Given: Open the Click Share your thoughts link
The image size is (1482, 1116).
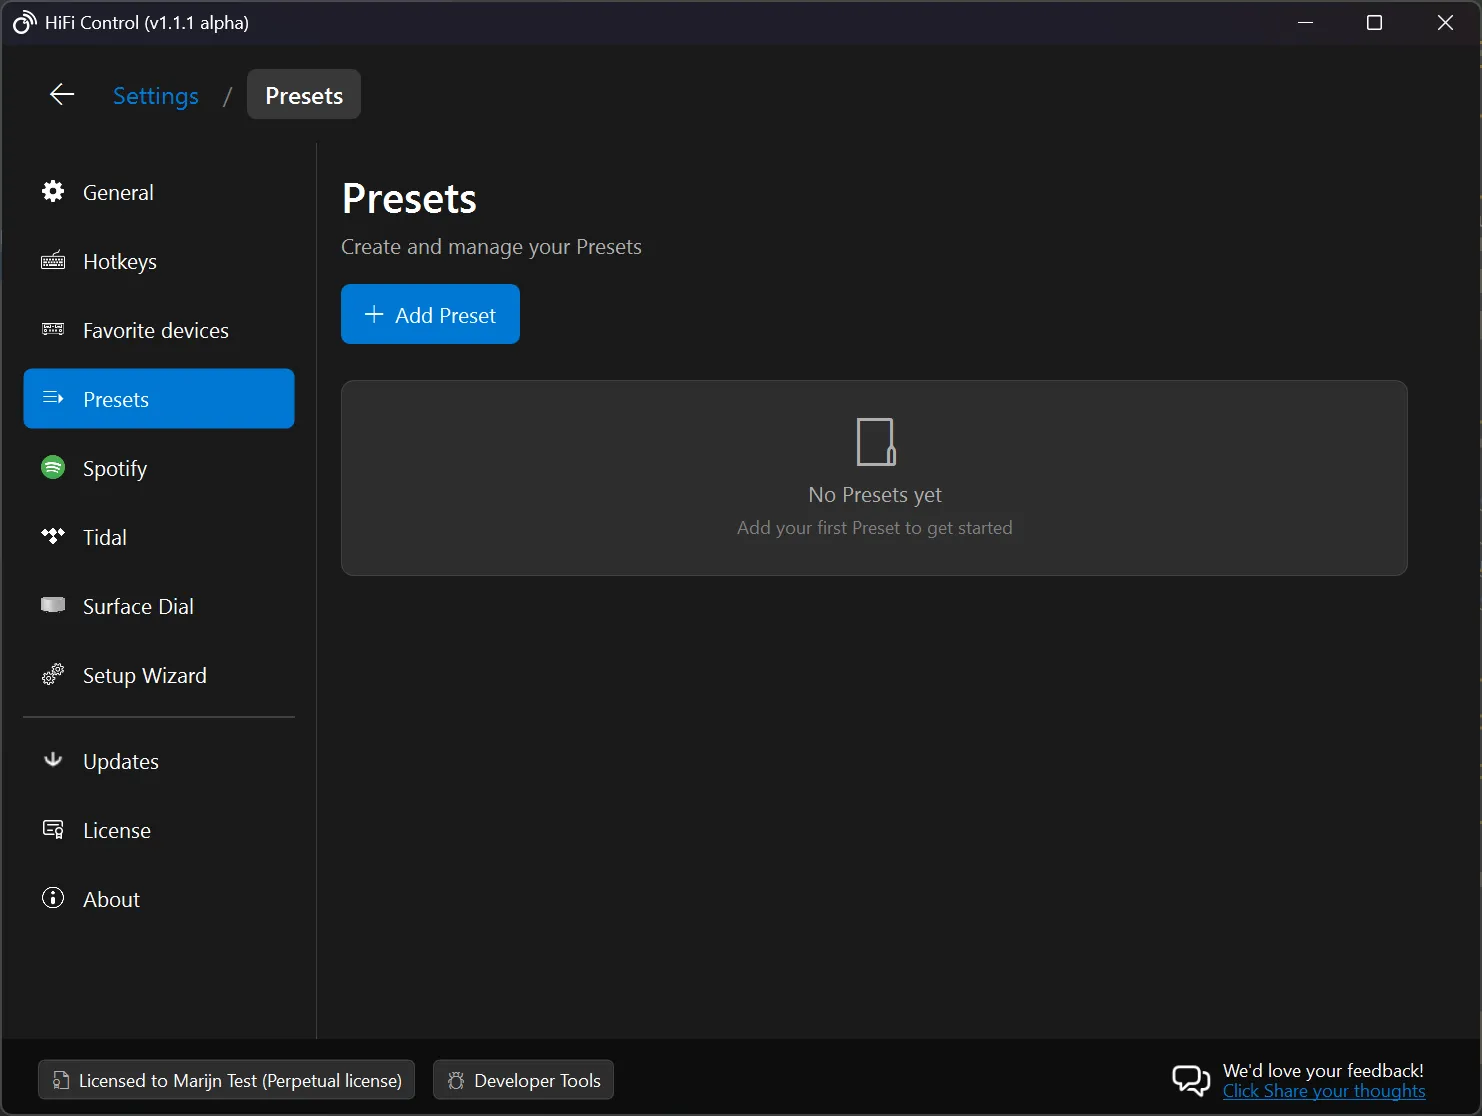Looking at the screenshot, I should click(x=1324, y=1091).
